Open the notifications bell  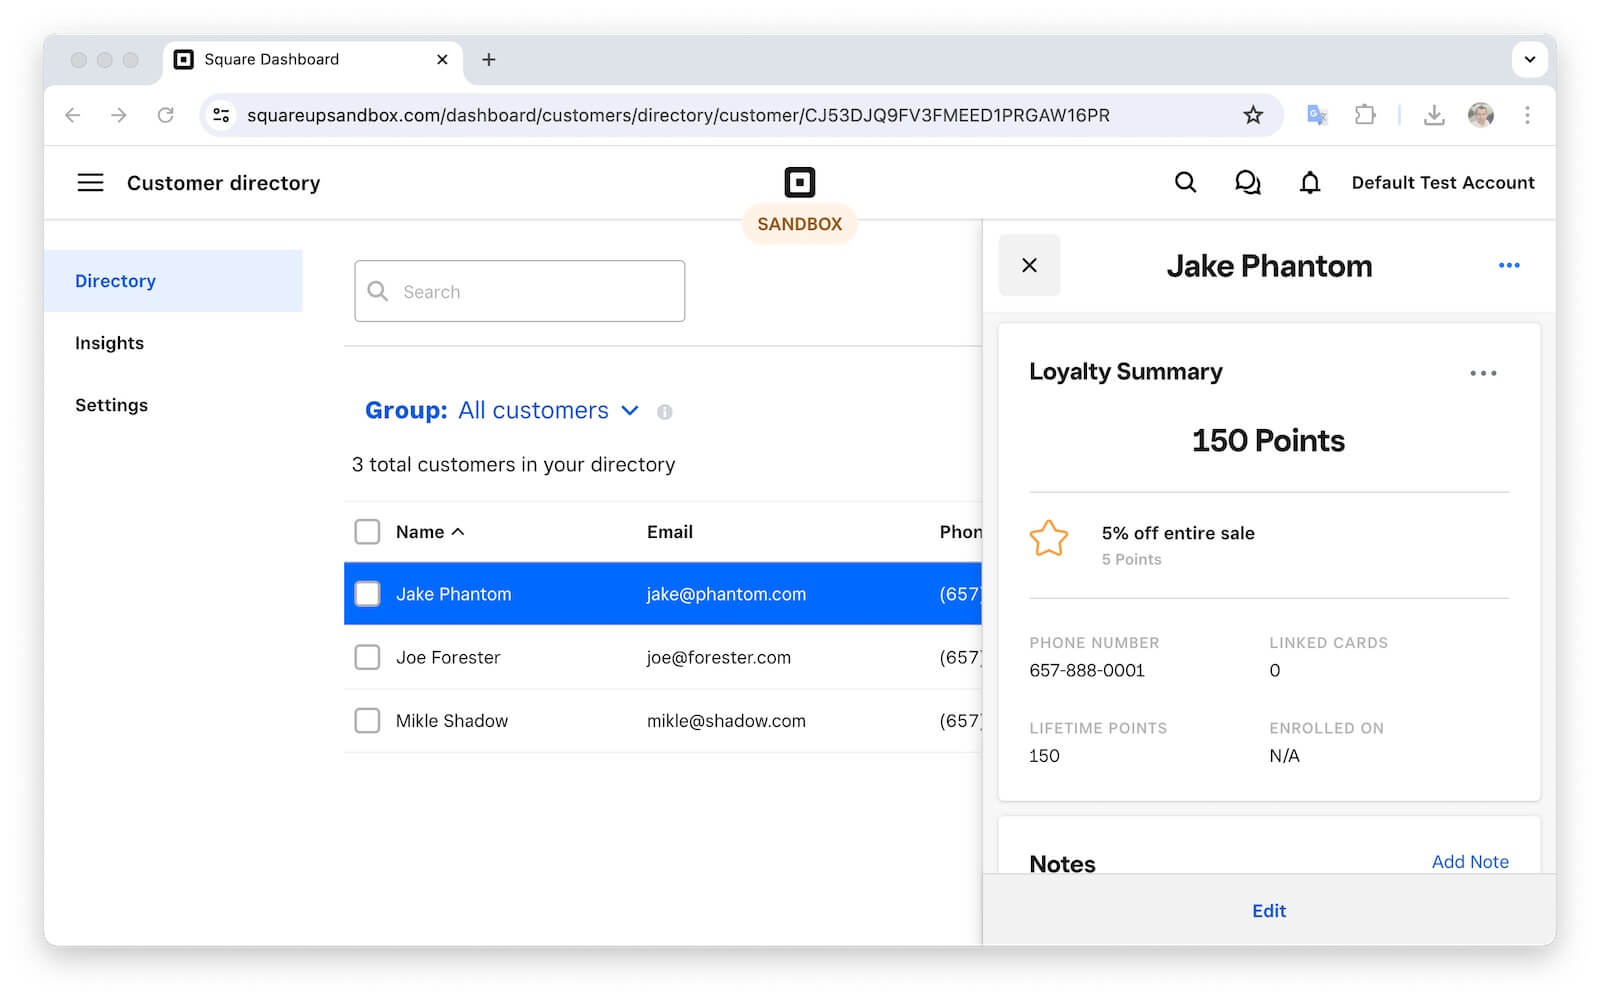tap(1309, 182)
